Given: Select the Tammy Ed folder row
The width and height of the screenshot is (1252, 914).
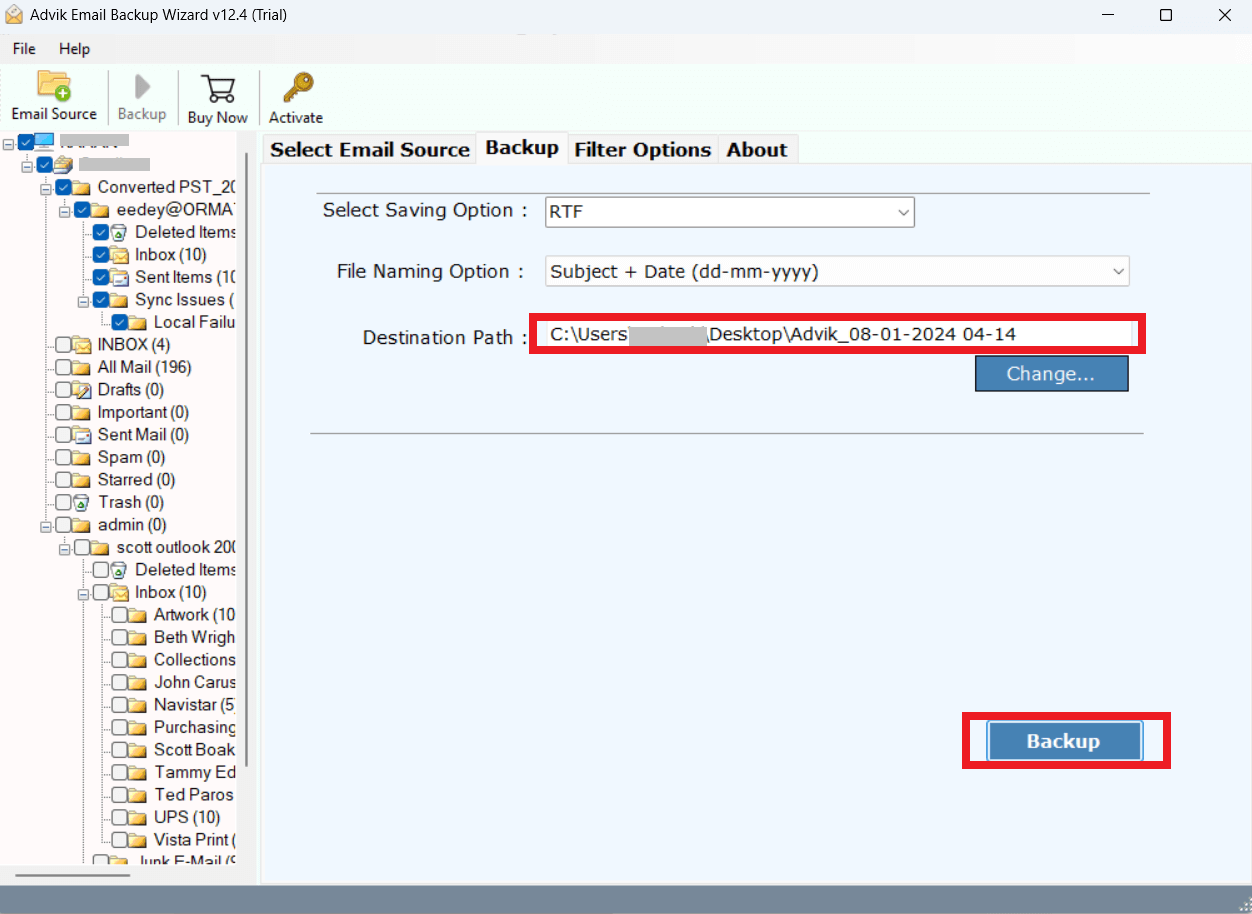Looking at the screenshot, I should click(194, 772).
